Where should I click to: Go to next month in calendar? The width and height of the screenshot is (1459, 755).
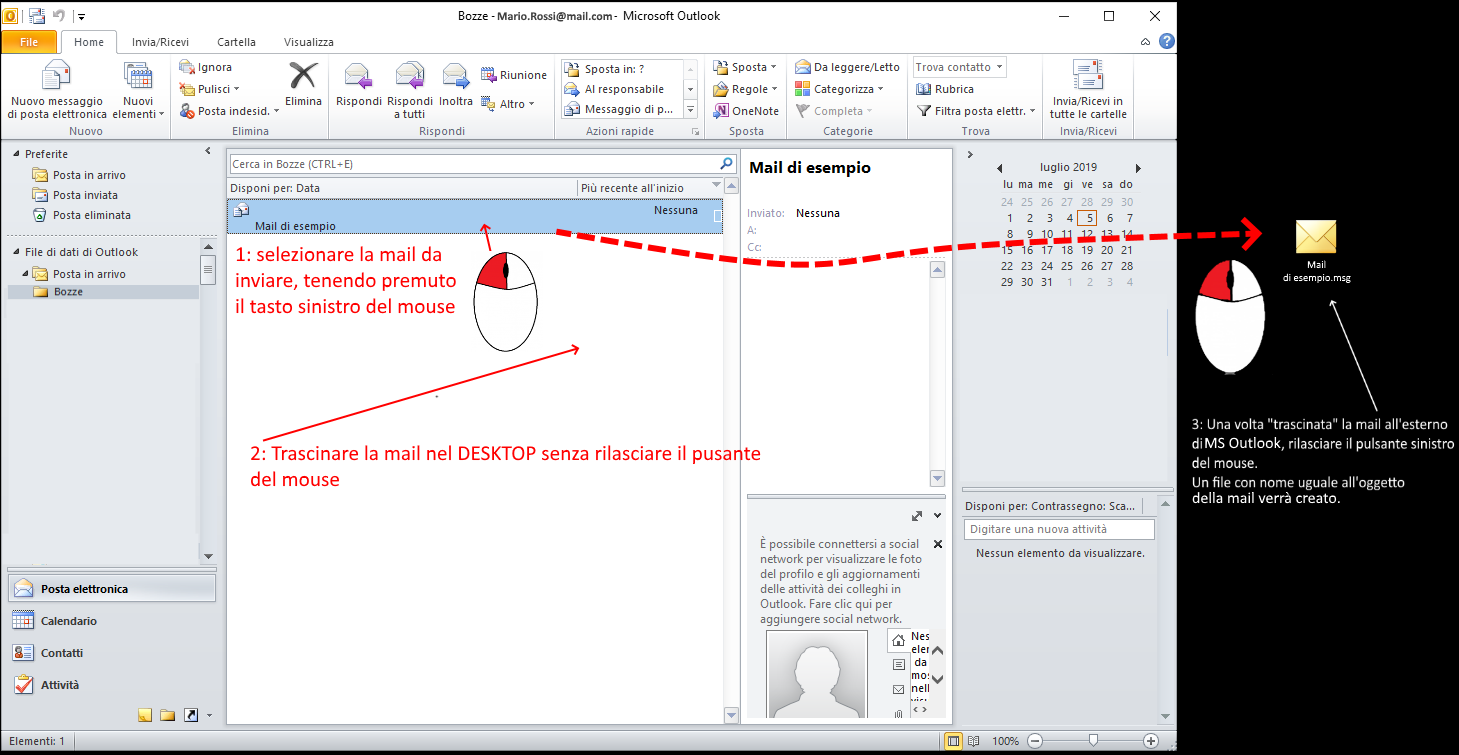click(x=1138, y=168)
